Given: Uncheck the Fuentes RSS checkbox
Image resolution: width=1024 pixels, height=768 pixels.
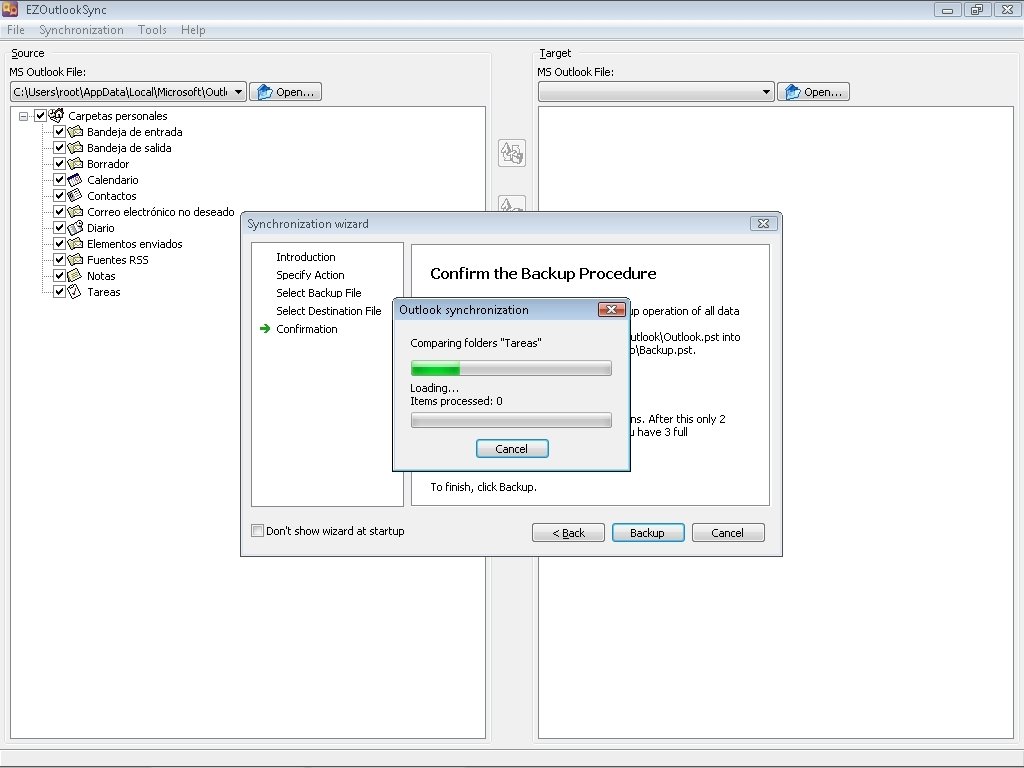Looking at the screenshot, I should pyautogui.click(x=59, y=260).
